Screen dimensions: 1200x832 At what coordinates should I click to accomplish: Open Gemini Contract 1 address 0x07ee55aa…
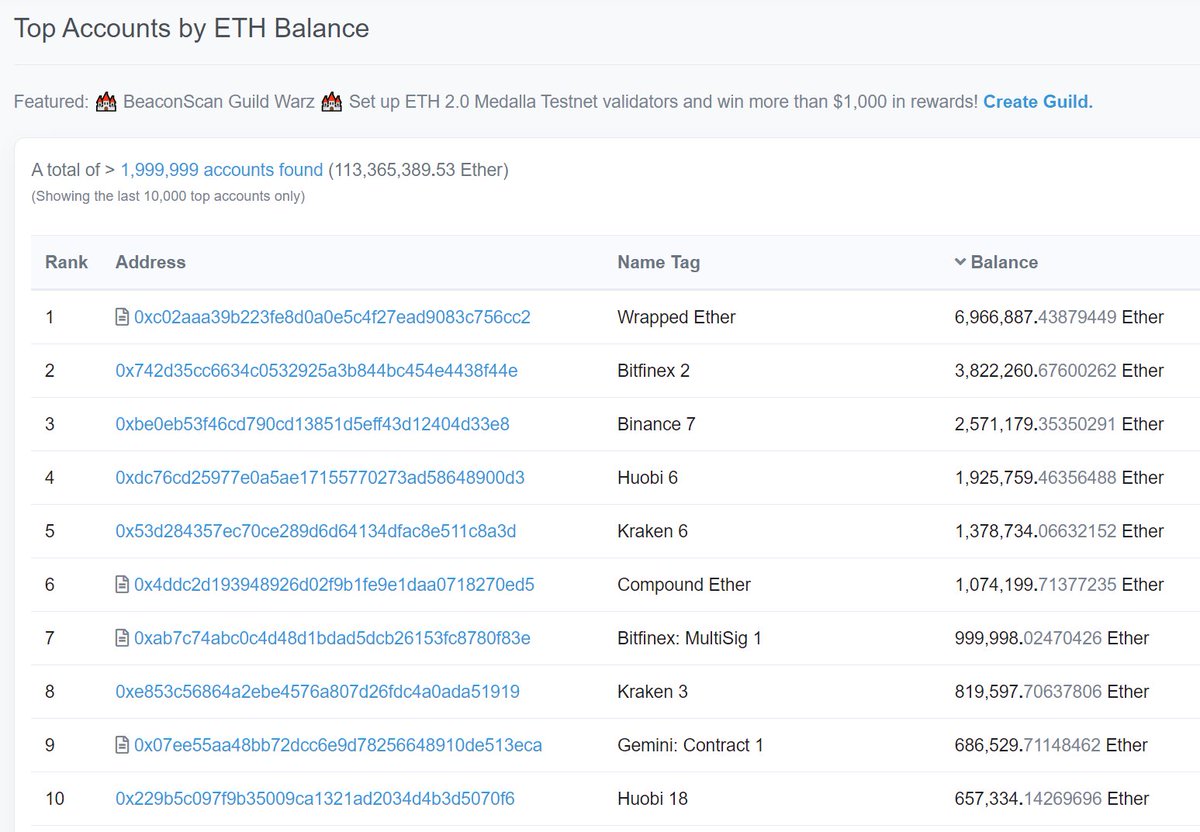(338, 745)
